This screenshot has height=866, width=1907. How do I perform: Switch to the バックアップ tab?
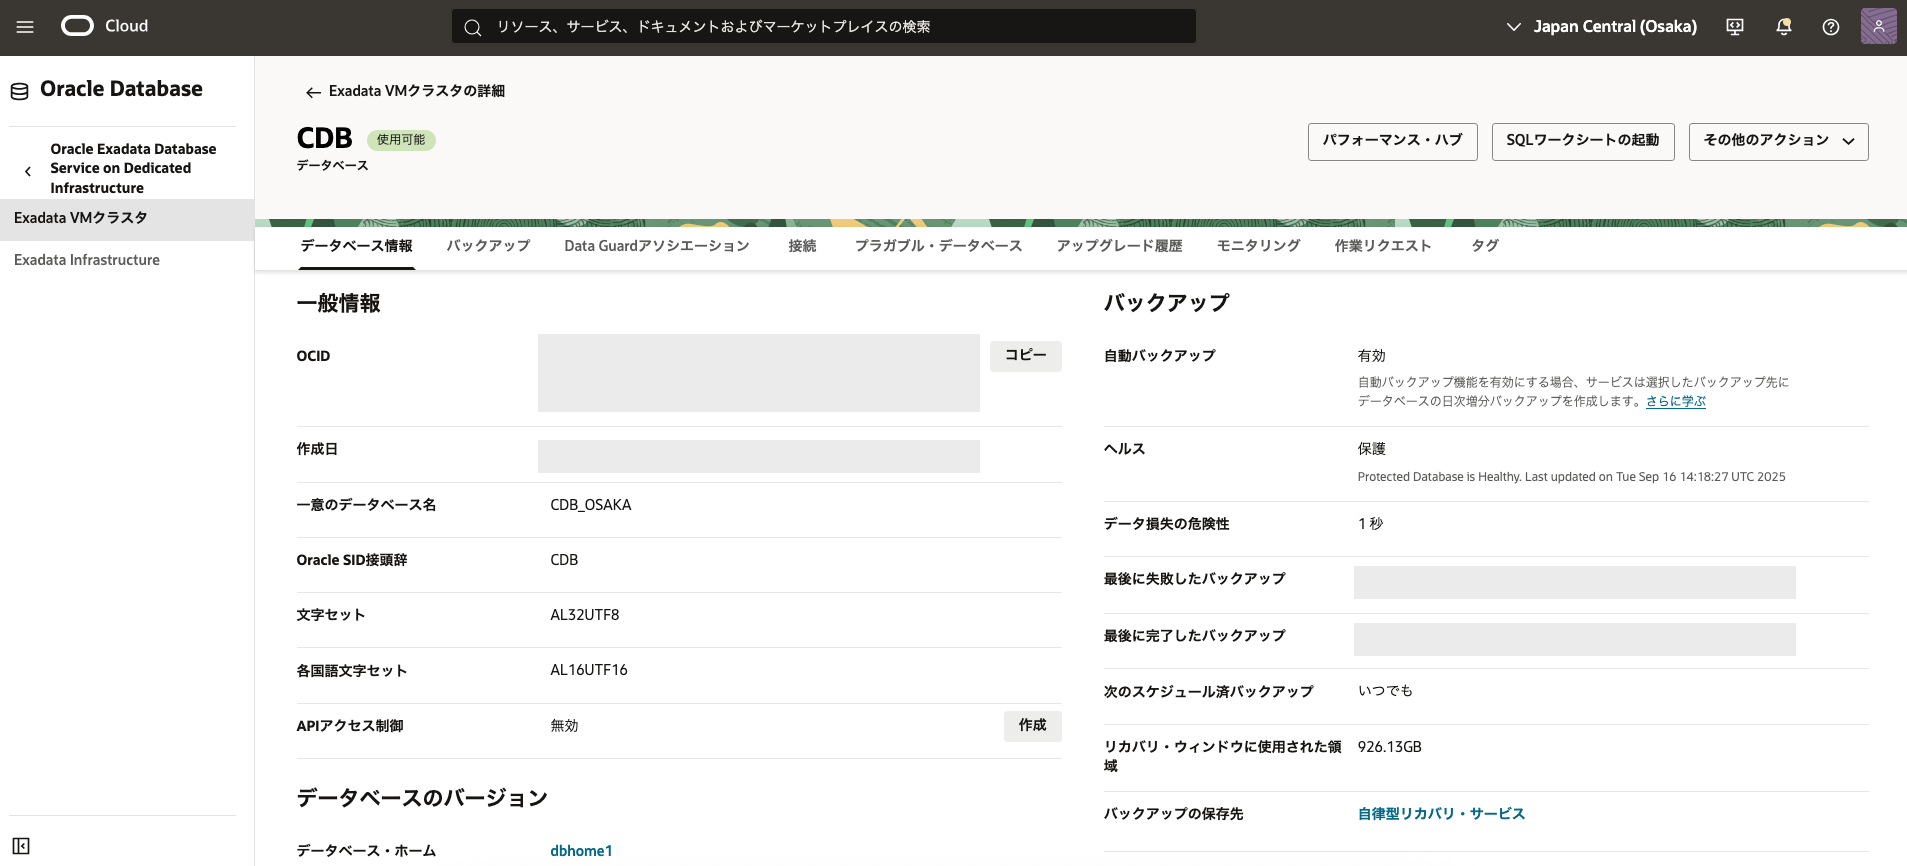point(488,246)
